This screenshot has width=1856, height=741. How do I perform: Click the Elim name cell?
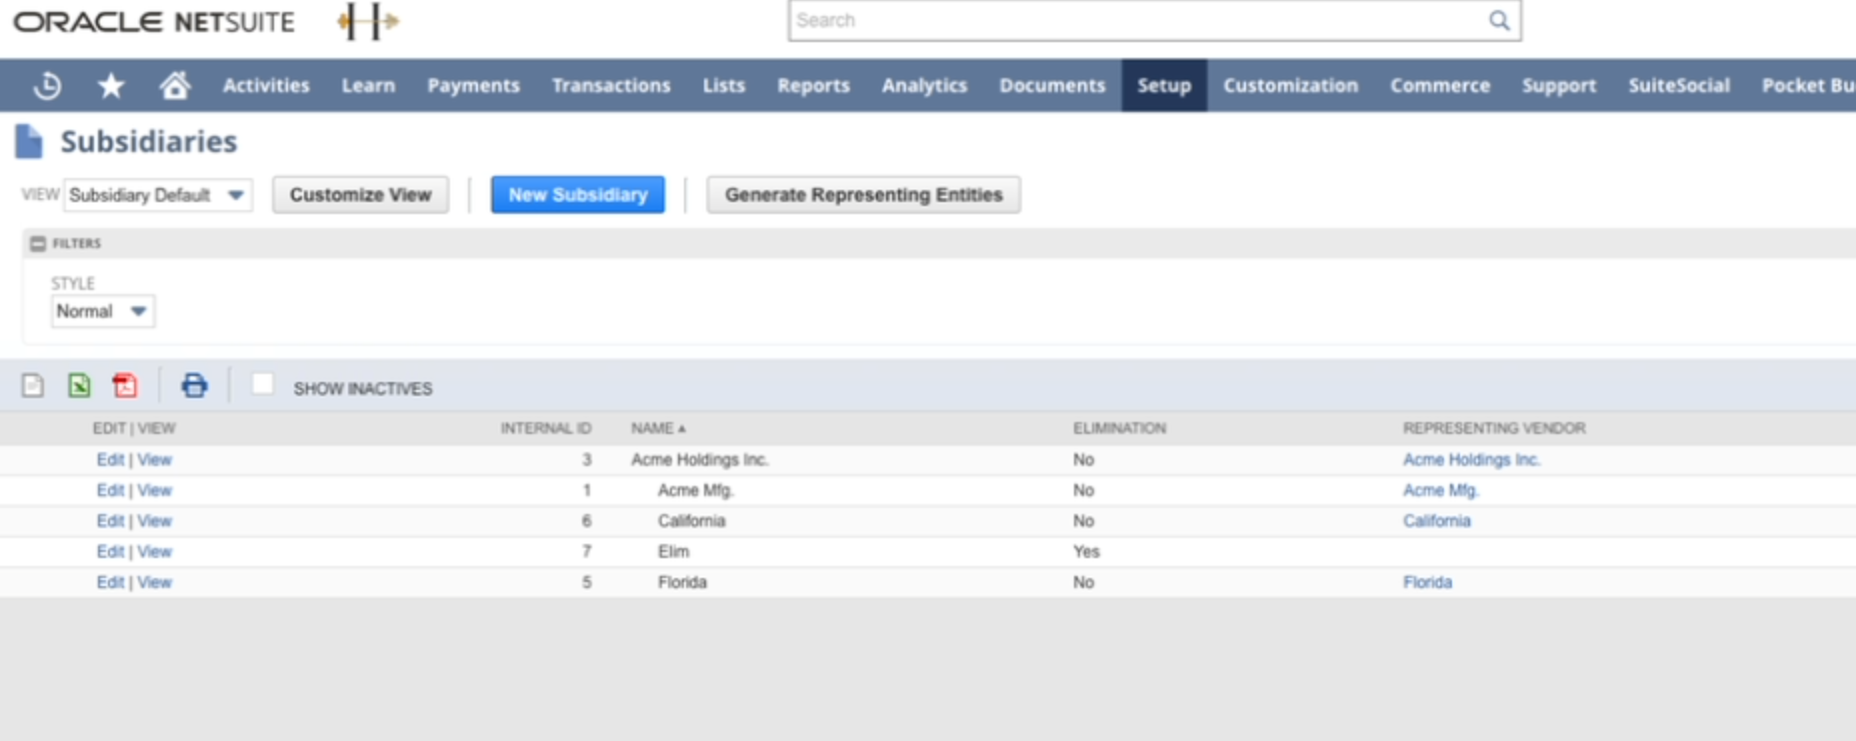pos(673,552)
